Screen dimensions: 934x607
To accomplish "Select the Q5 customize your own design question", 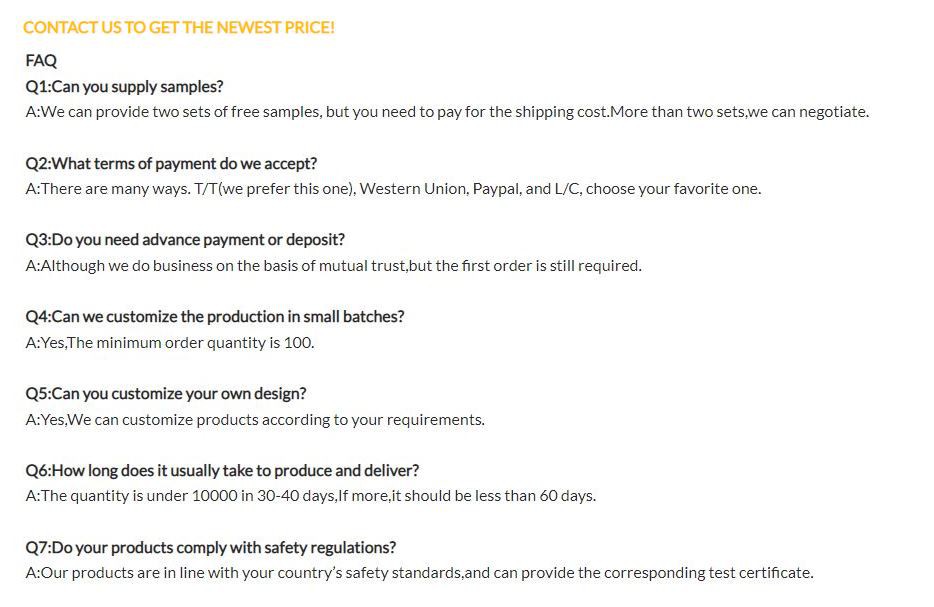I will click(165, 394).
